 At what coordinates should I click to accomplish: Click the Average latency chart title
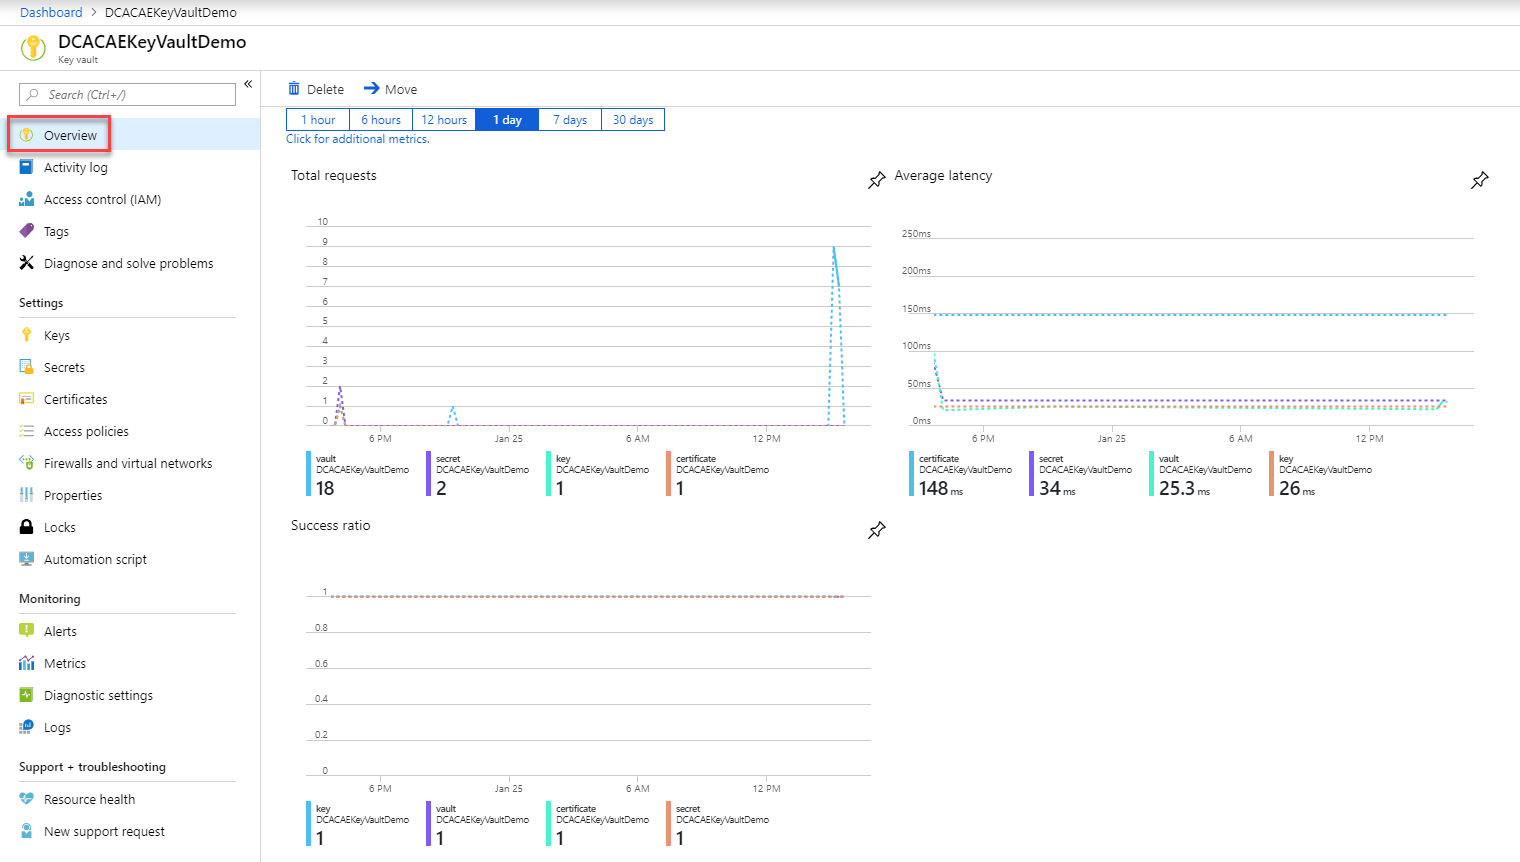pos(943,175)
